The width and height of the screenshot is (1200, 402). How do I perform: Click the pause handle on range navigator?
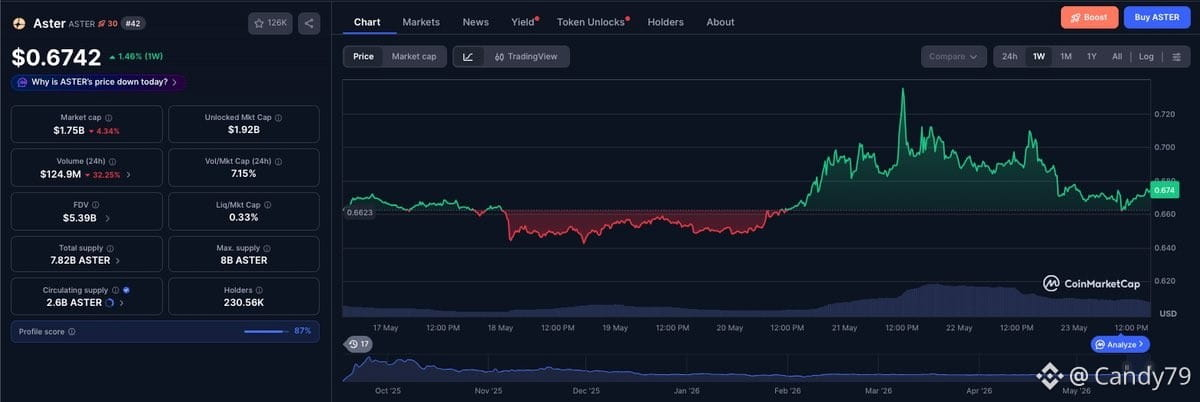pyautogui.click(x=1128, y=368)
